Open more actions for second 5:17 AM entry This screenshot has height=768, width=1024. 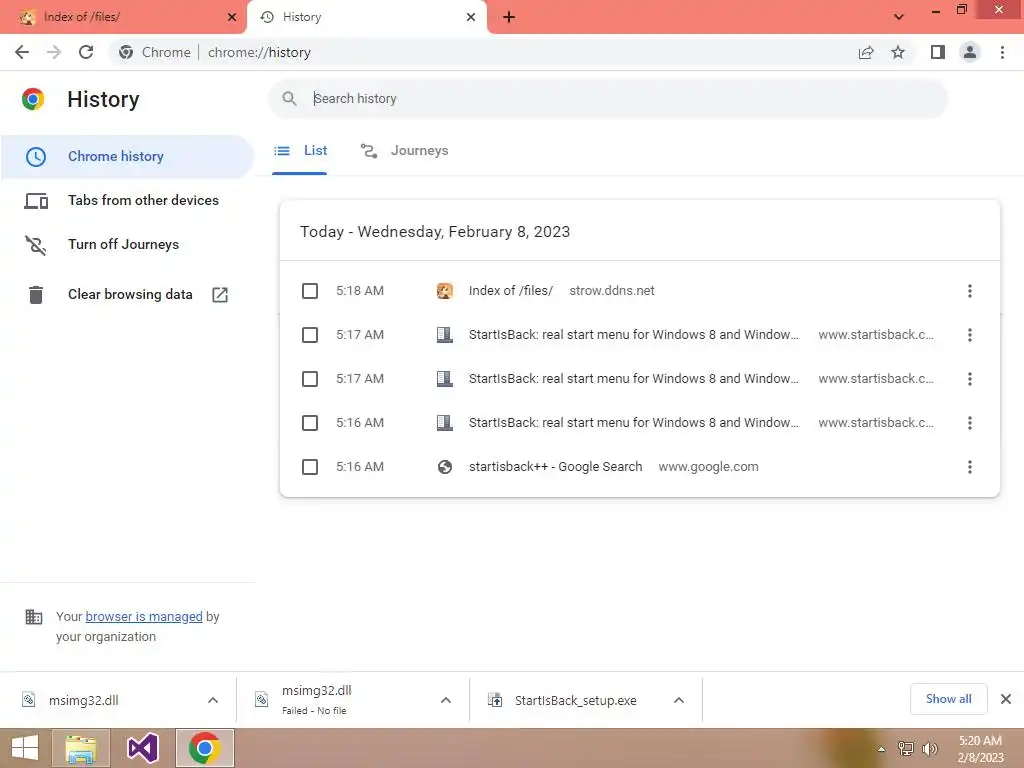point(970,379)
